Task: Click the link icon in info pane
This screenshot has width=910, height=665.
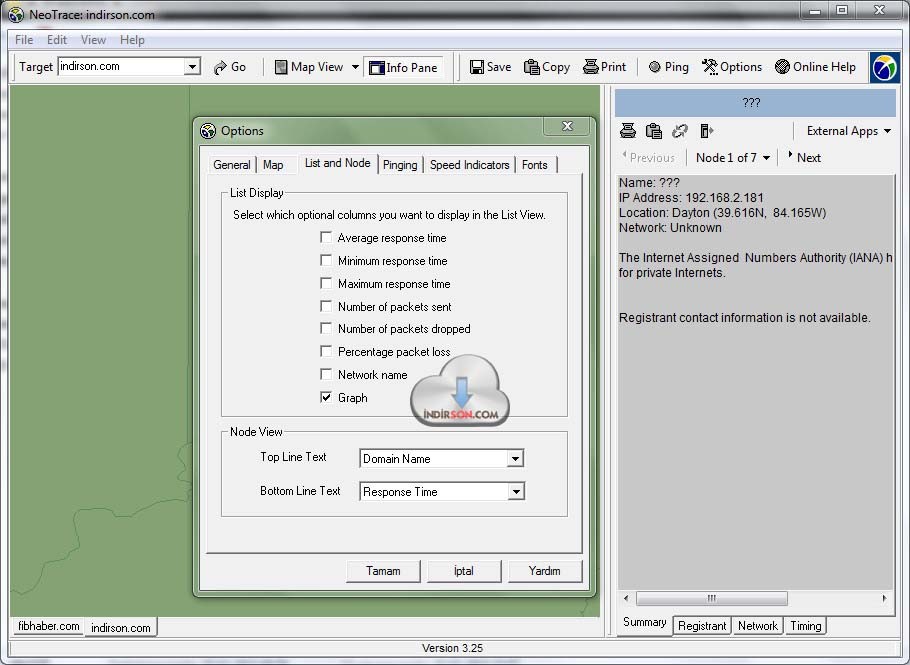Action: tap(680, 131)
